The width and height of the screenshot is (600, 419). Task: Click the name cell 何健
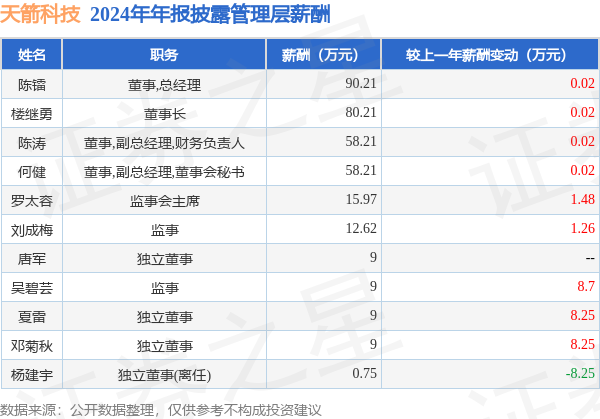point(32,172)
